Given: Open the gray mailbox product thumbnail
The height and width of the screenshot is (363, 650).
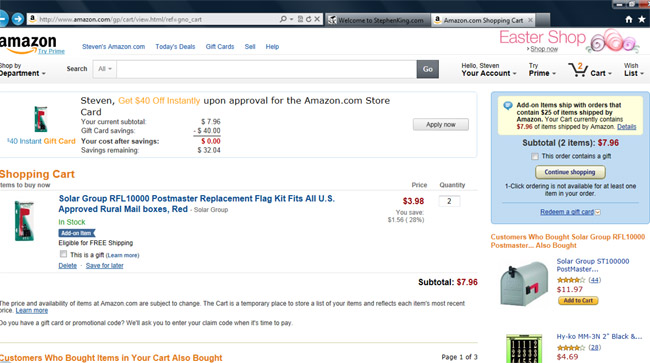Looking at the screenshot, I should tap(523, 283).
